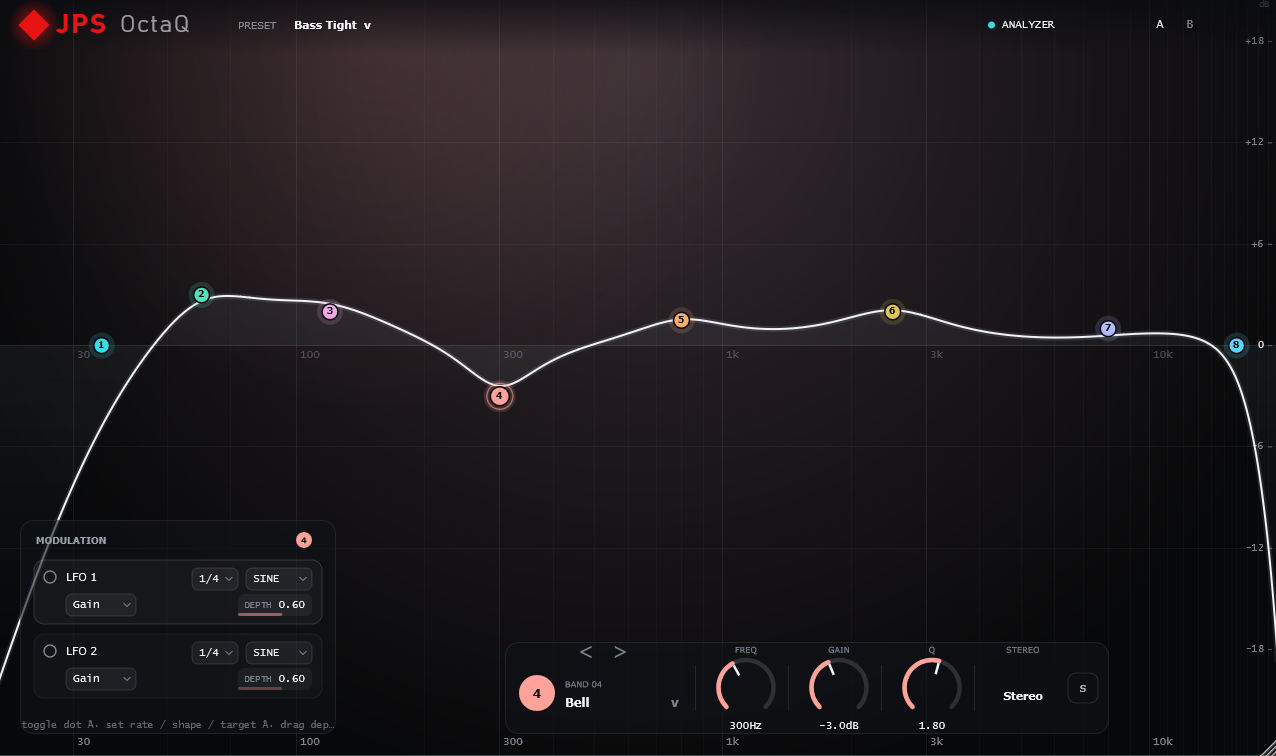Toggle LFO 2 on/off dot

[x=50, y=651]
